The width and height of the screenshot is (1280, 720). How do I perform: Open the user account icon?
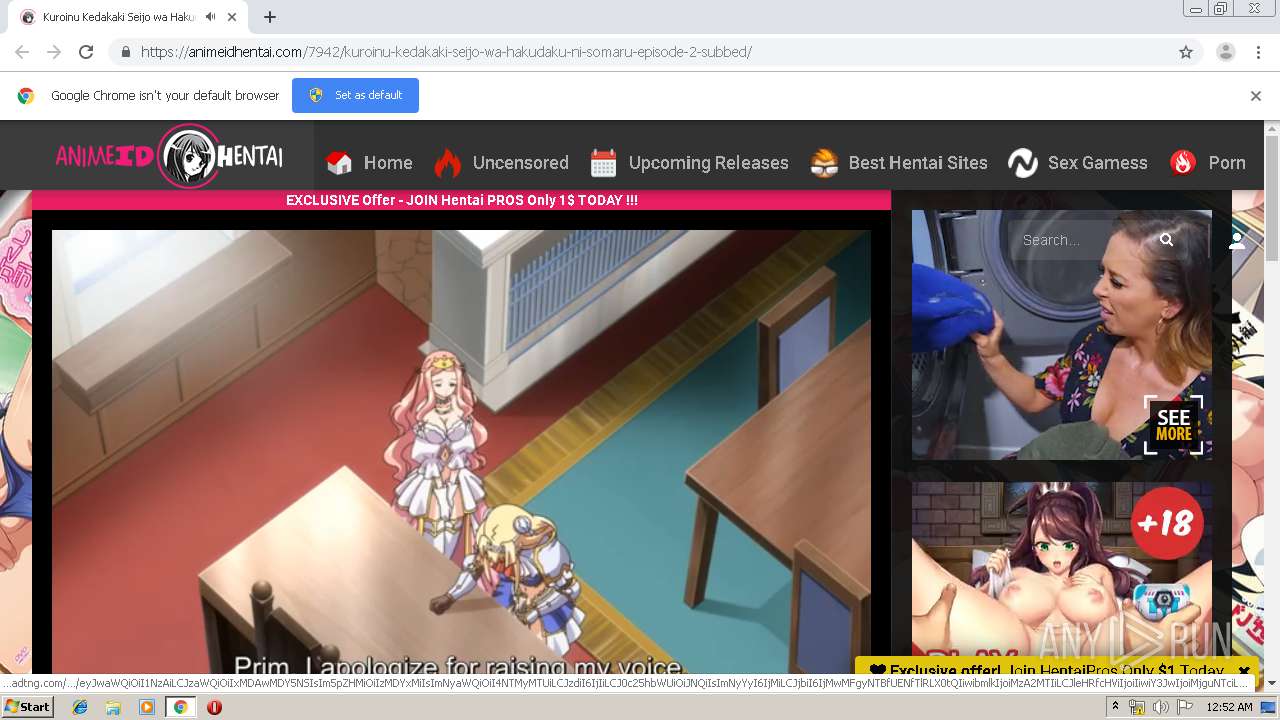[1237, 240]
